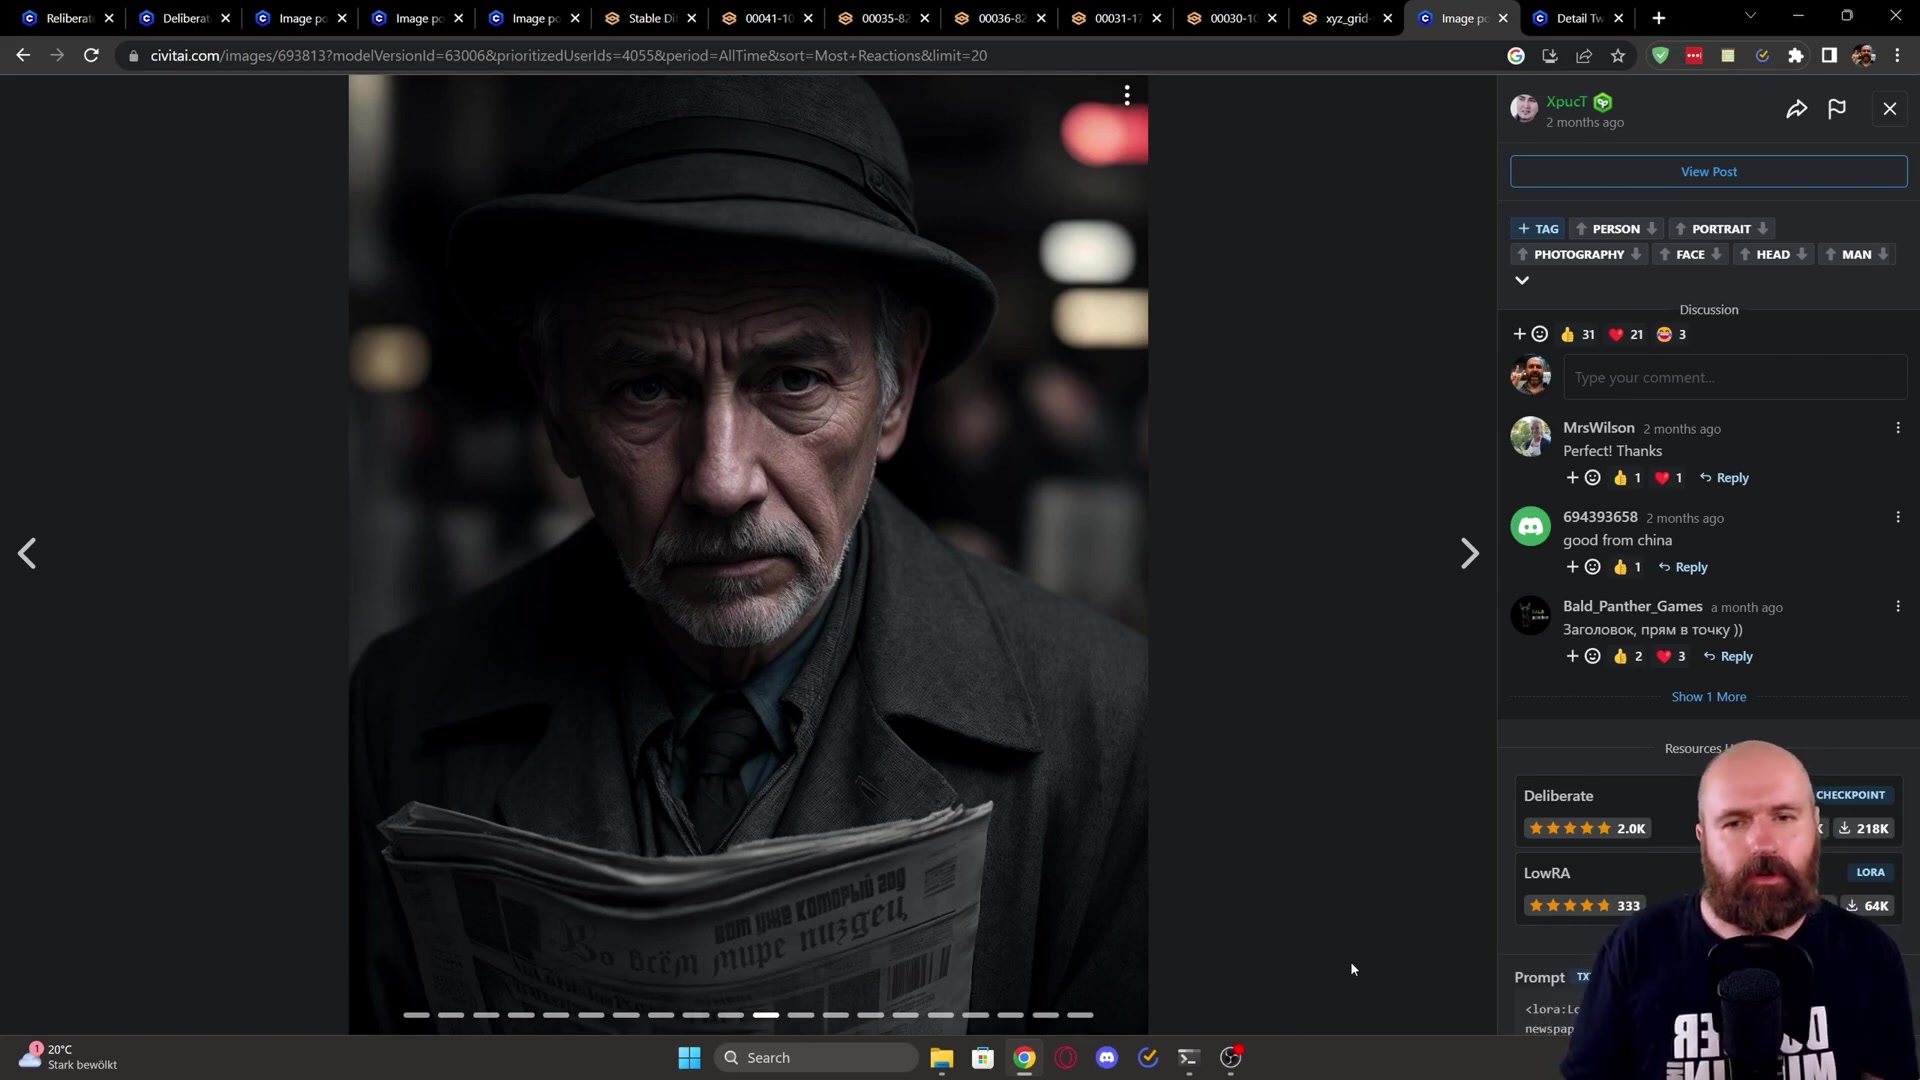Image resolution: width=1920 pixels, height=1080 pixels.
Task: Open the browser tab list dropdown
Action: 1750,17
